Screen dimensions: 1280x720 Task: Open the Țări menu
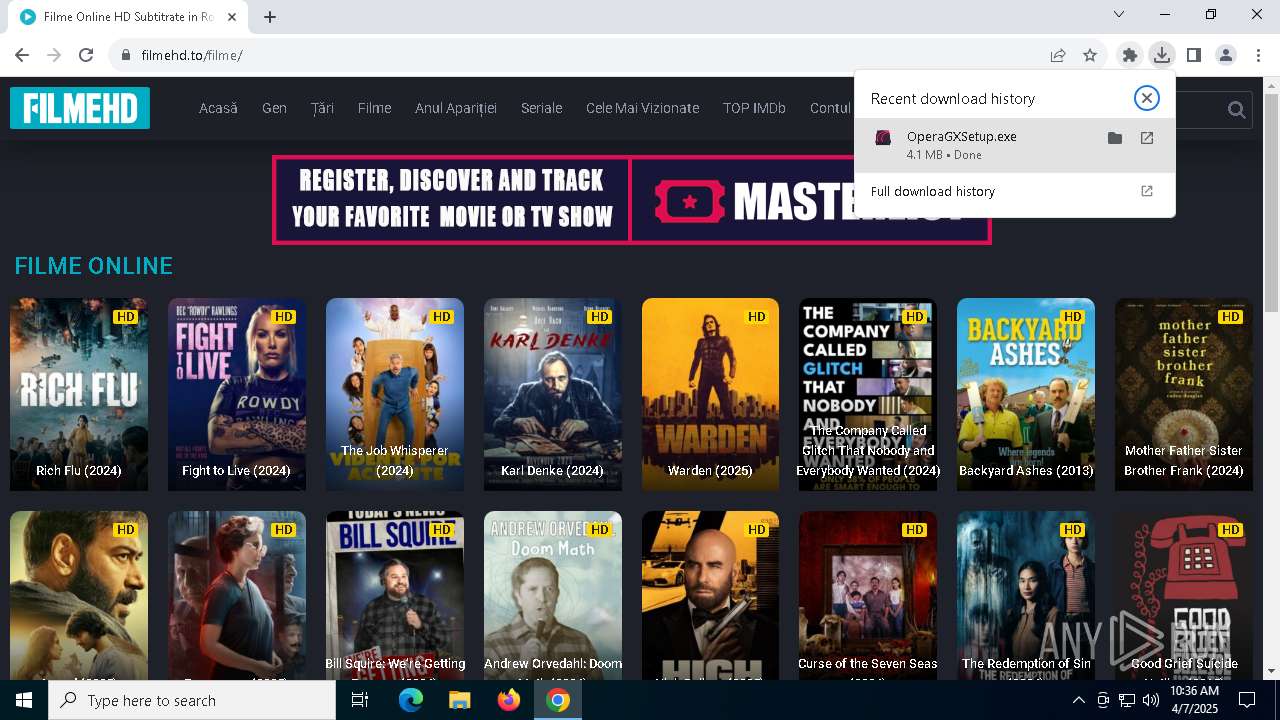pyautogui.click(x=322, y=108)
